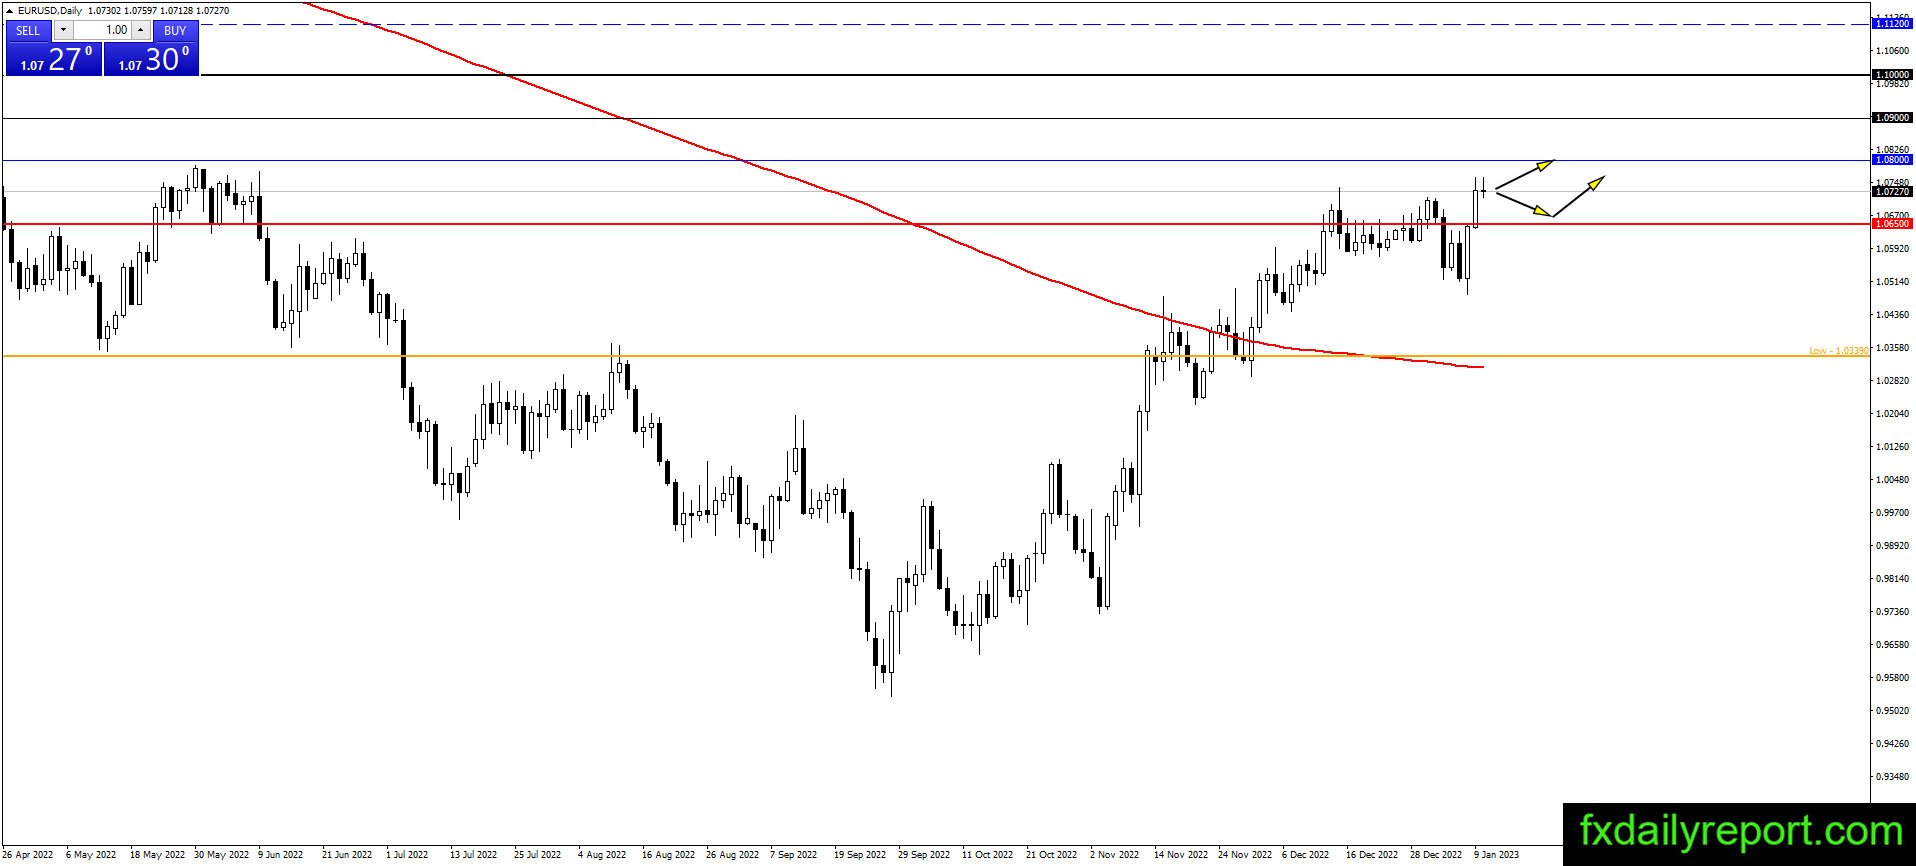Click the BUY one-click trading button

tap(175, 30)
